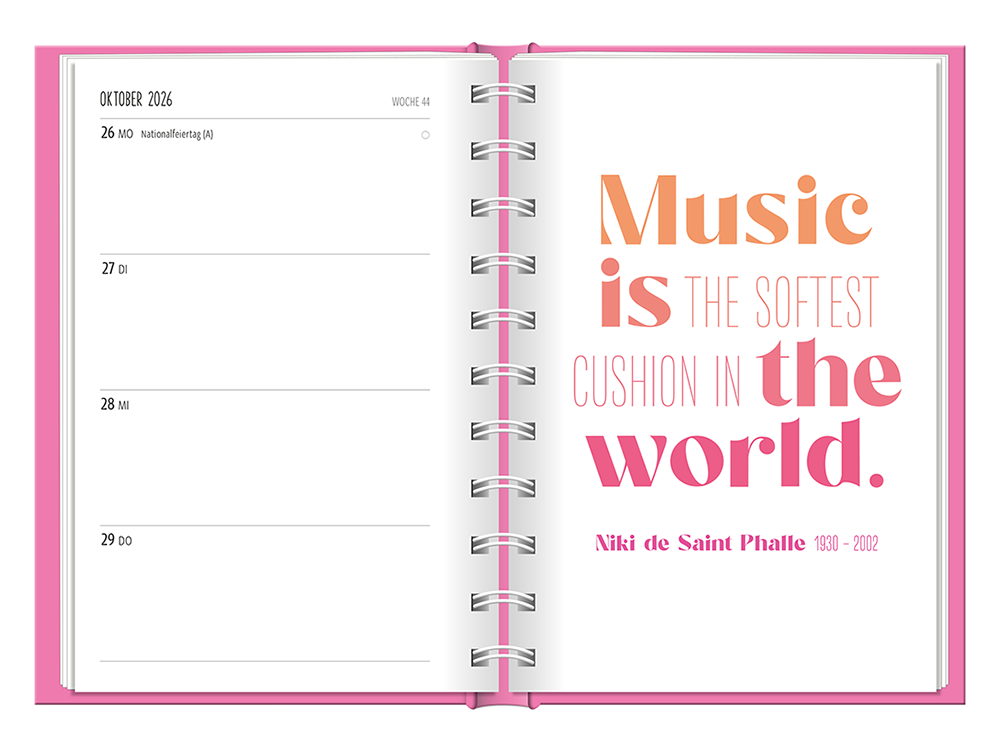The image size is (1000, 750).
Task: Click the thin outlined "THE SOFTEST" text
Action: (783, 302)
